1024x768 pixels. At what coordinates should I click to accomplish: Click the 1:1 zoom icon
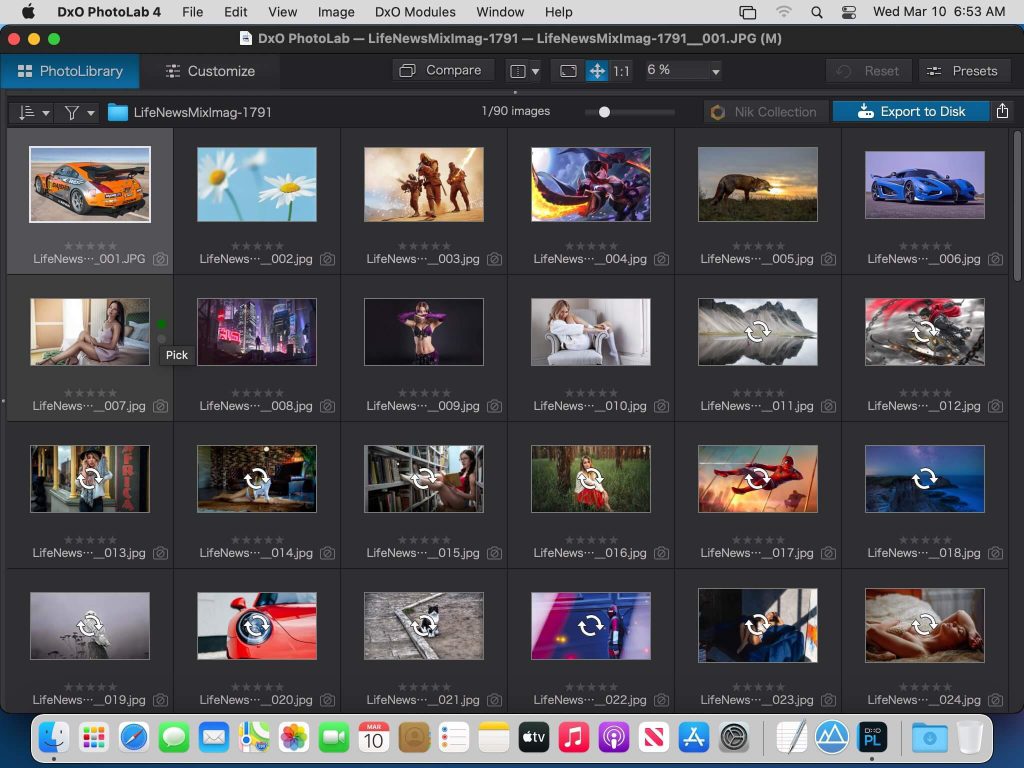click(620, 70)
